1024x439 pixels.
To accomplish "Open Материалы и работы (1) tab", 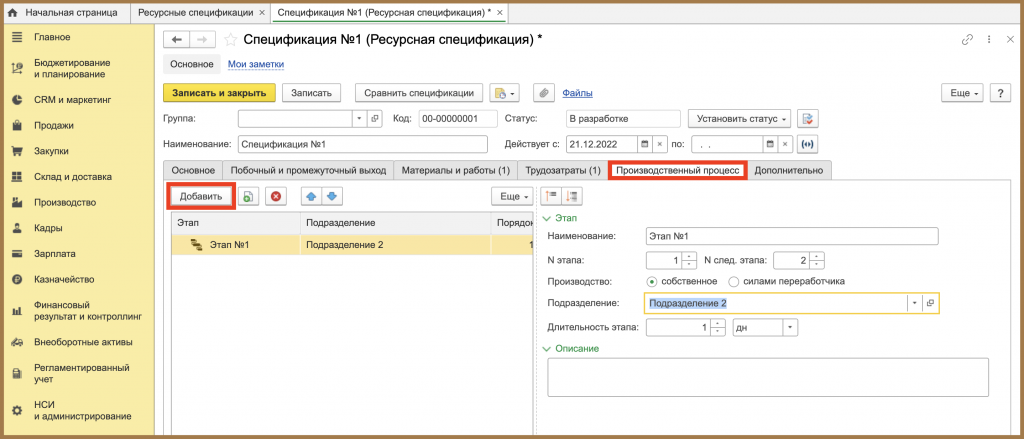I will point(456,171).
